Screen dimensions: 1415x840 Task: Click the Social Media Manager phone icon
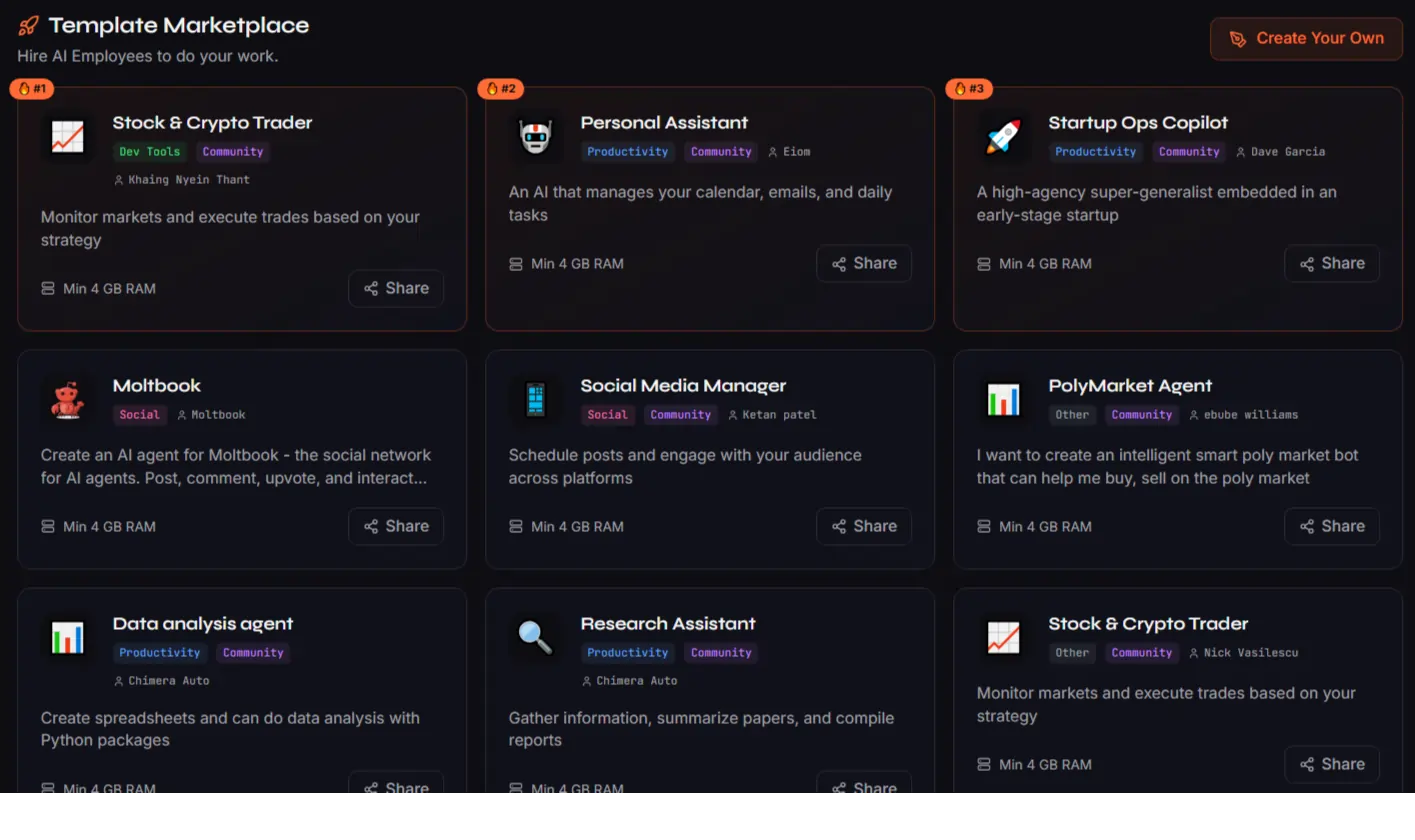coord(536,399)
